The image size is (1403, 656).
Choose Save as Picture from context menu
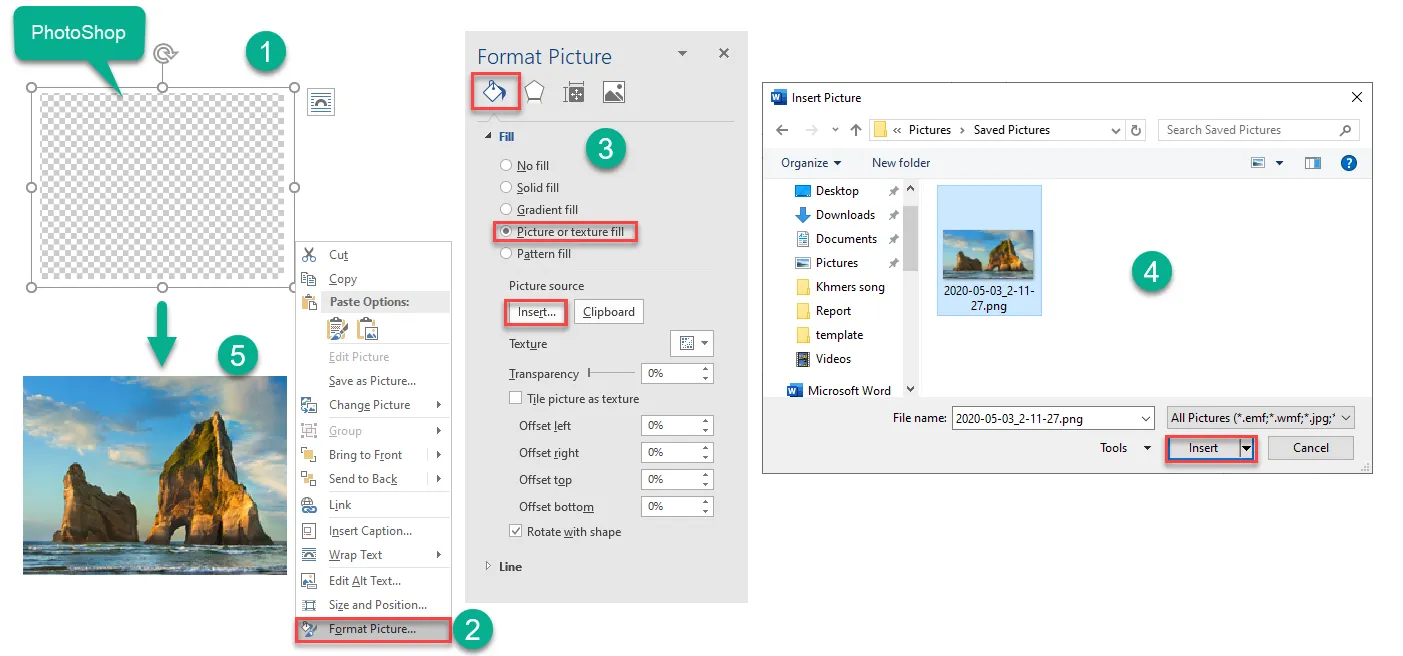click(x=372, y=381)
